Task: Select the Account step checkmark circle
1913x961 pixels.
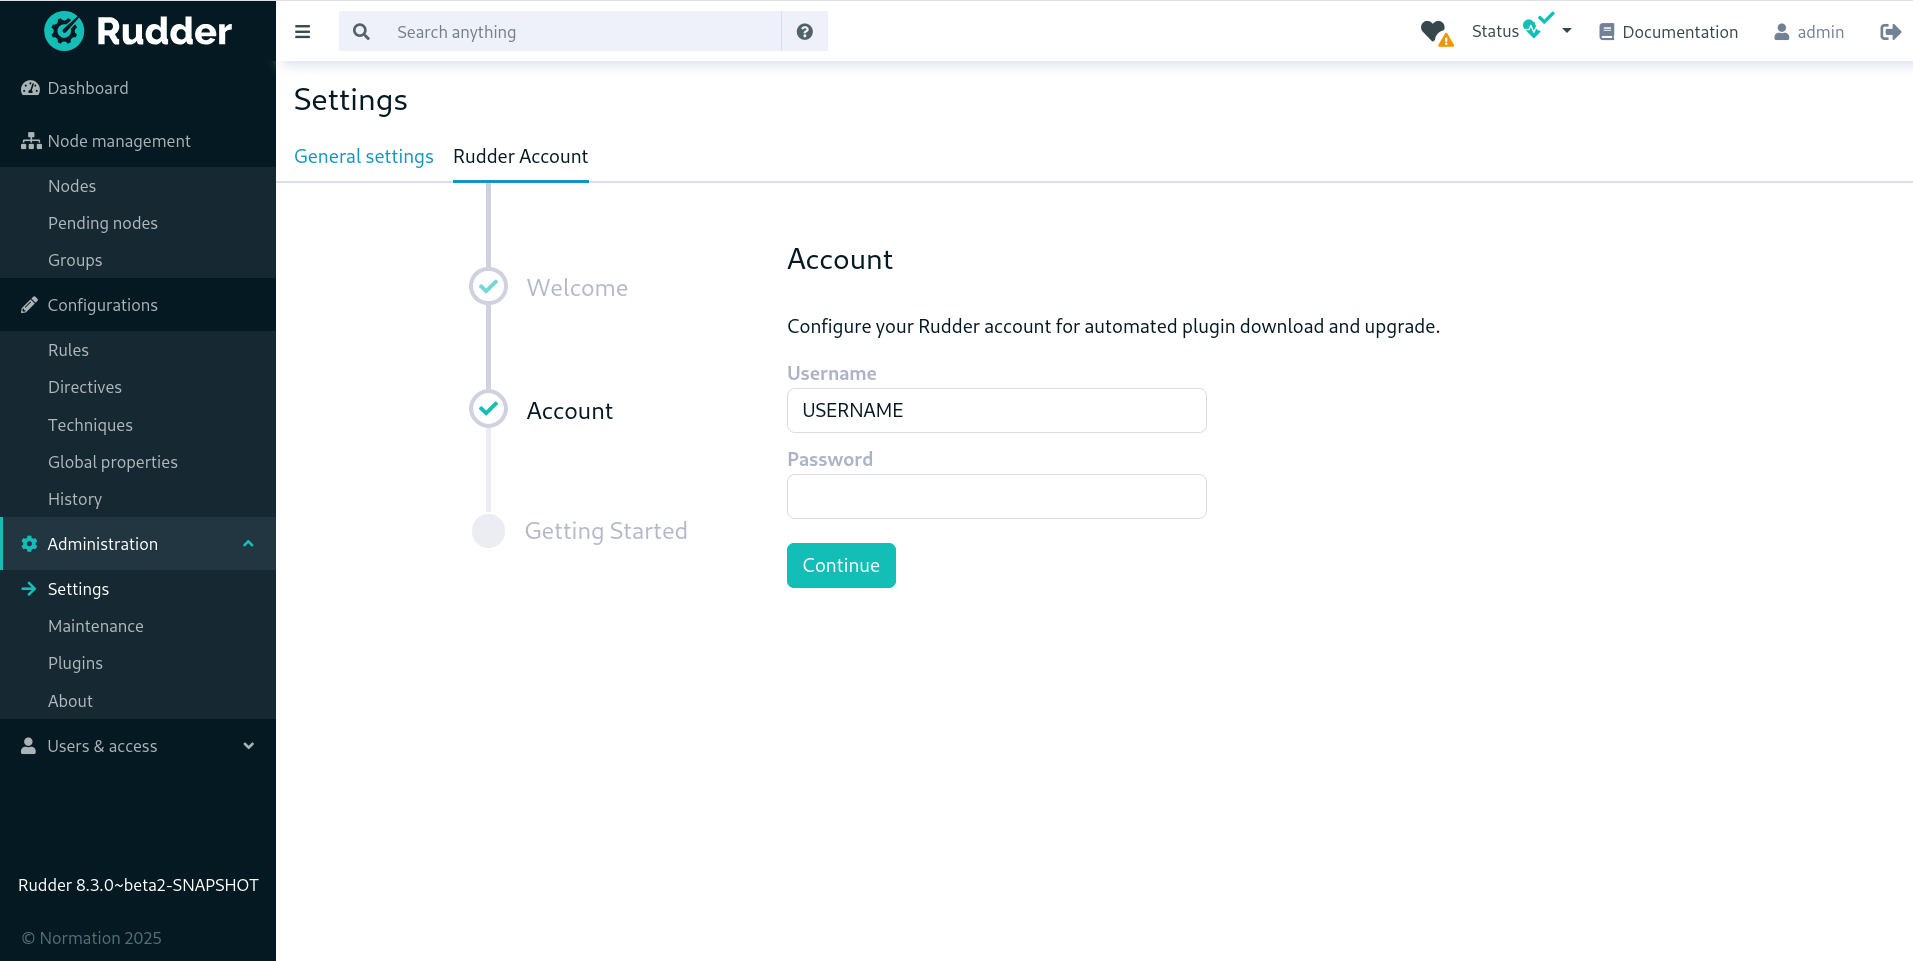Action: (487, 409)
